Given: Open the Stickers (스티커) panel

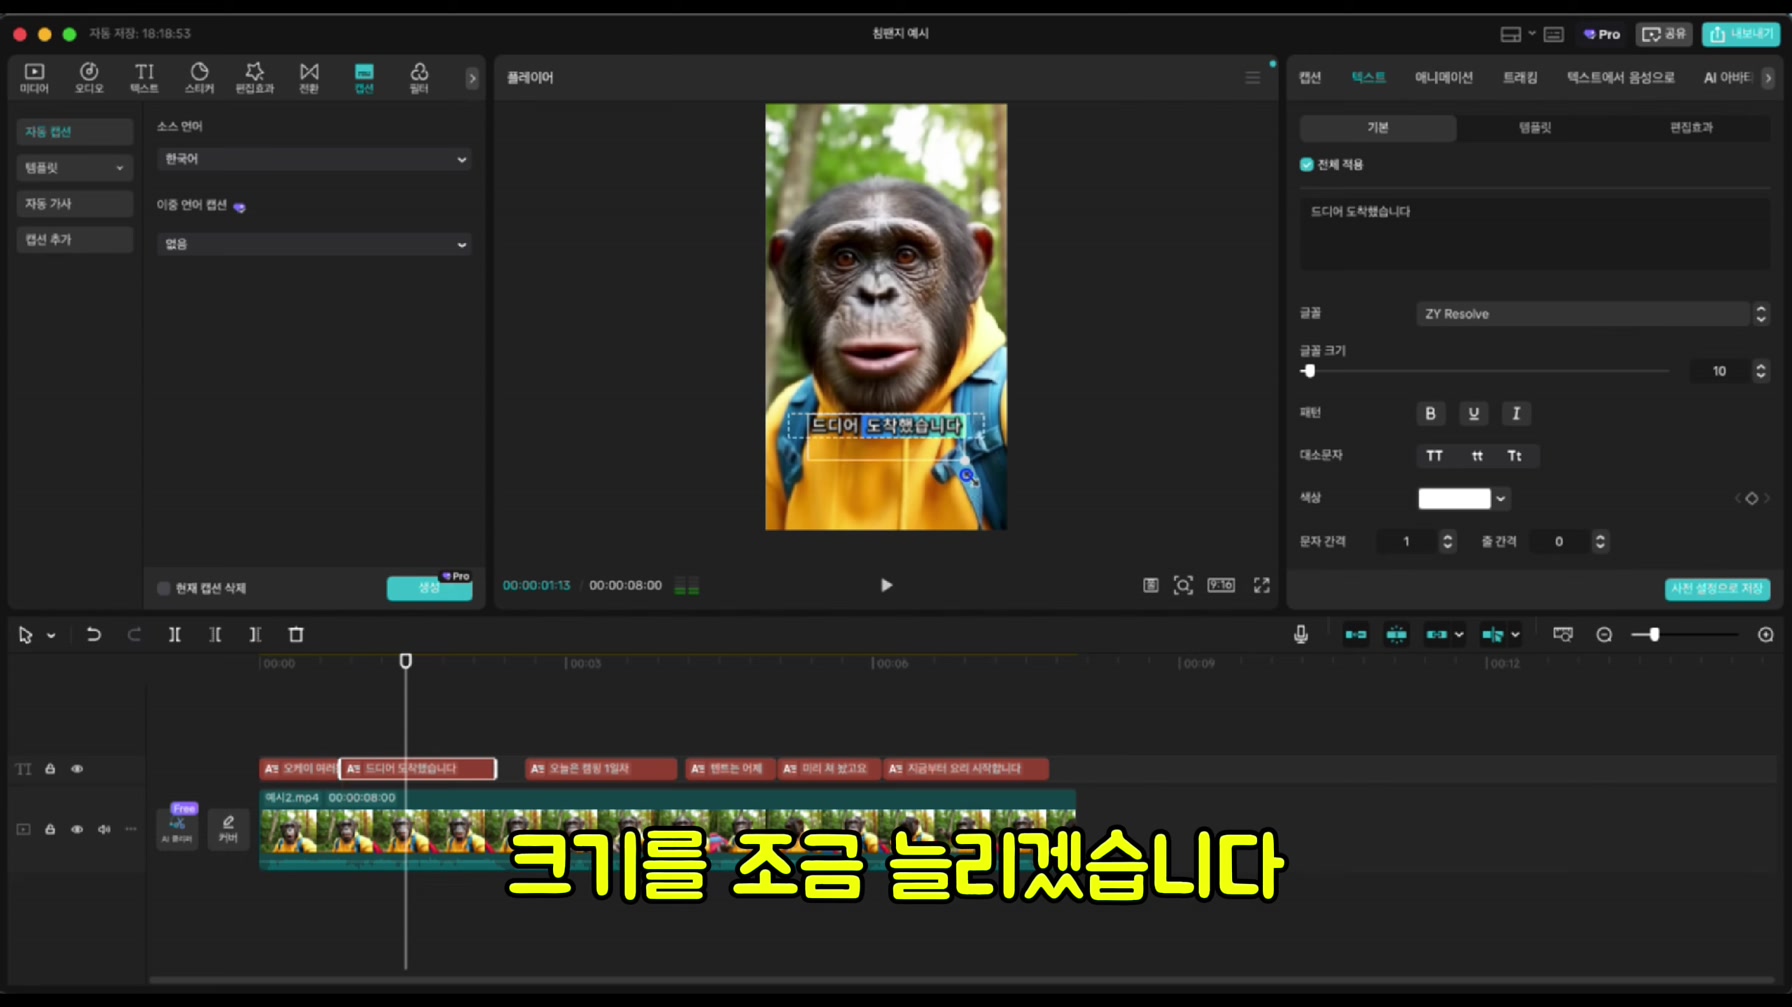Looking at the screenshot, I should click(x=199, y=77).
